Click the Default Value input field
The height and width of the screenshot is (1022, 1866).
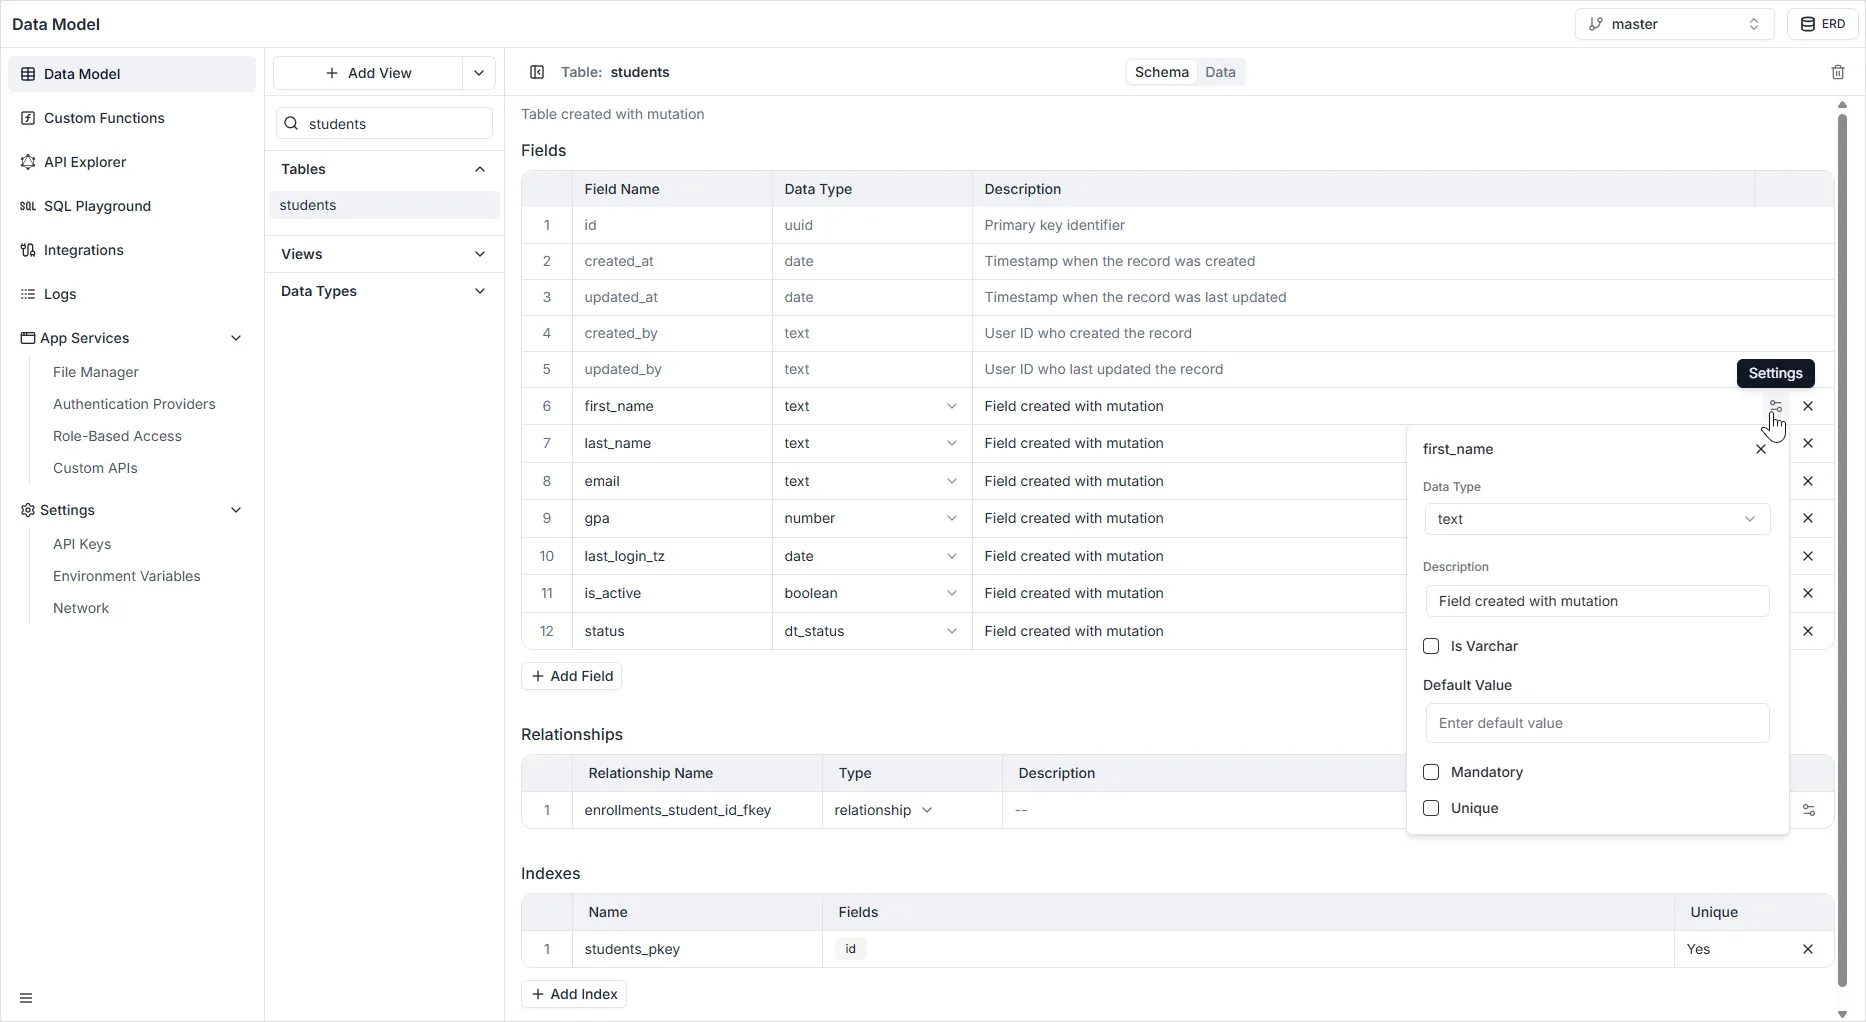pyautogui.click(x=1597, y=723)
